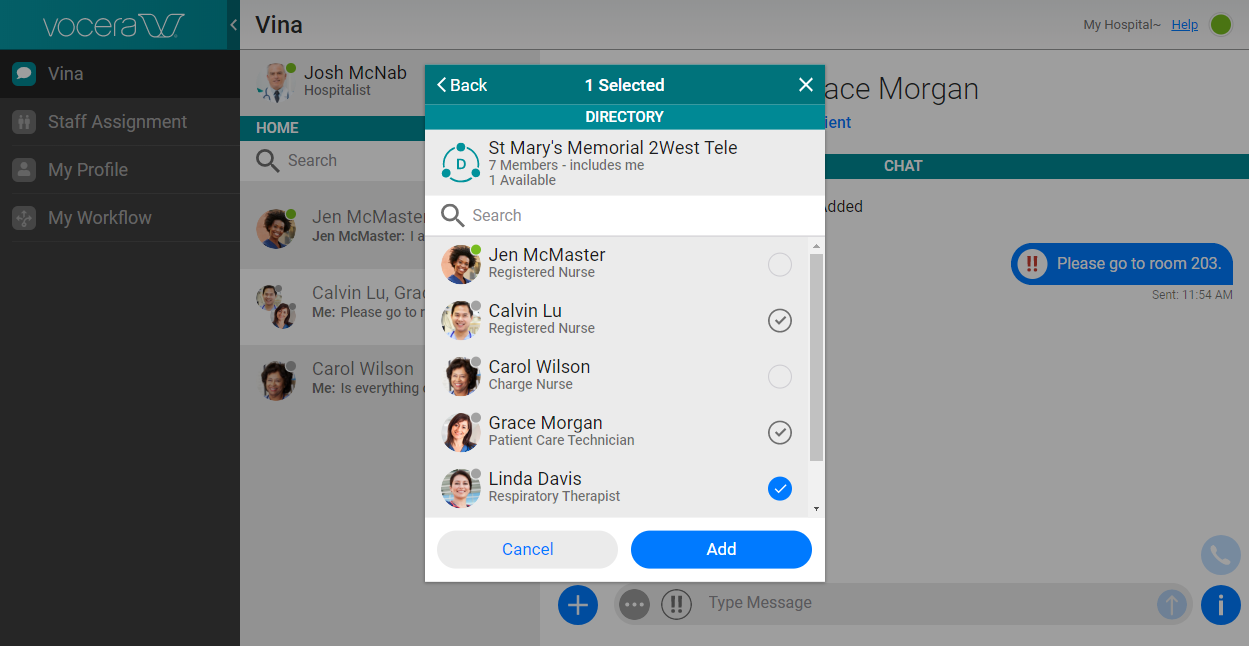Open patient details with the info icon
Image resolution: width=1249 pixels, height=646 pixels.
point(1220,604)
